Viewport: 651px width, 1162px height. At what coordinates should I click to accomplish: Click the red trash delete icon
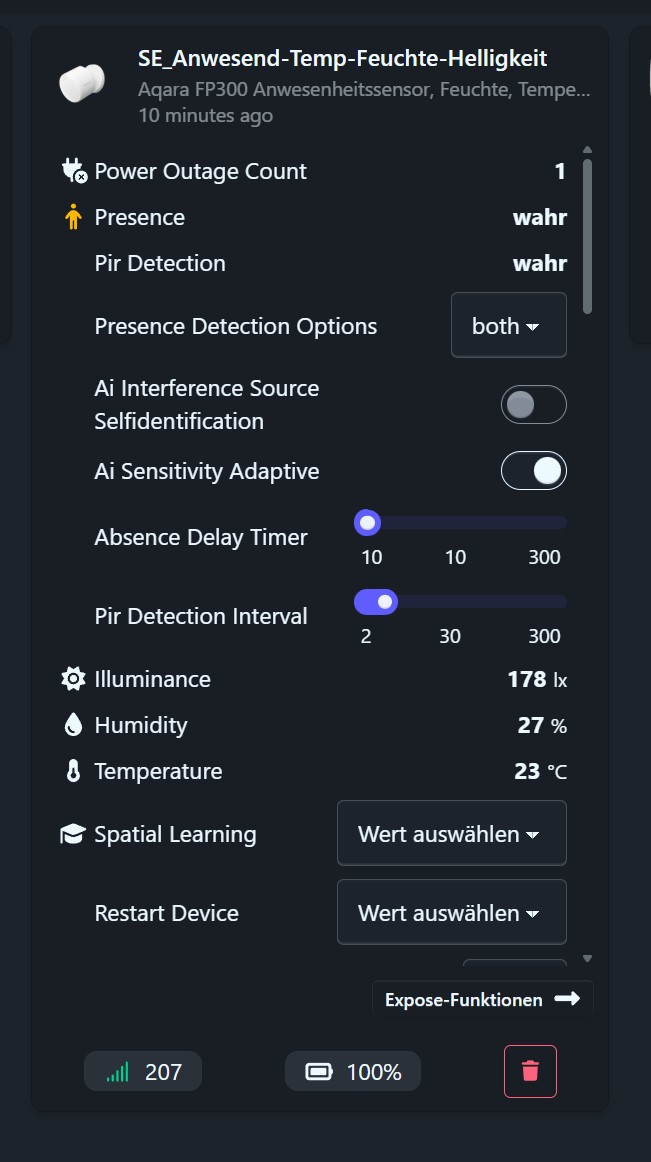(530, 1072)
